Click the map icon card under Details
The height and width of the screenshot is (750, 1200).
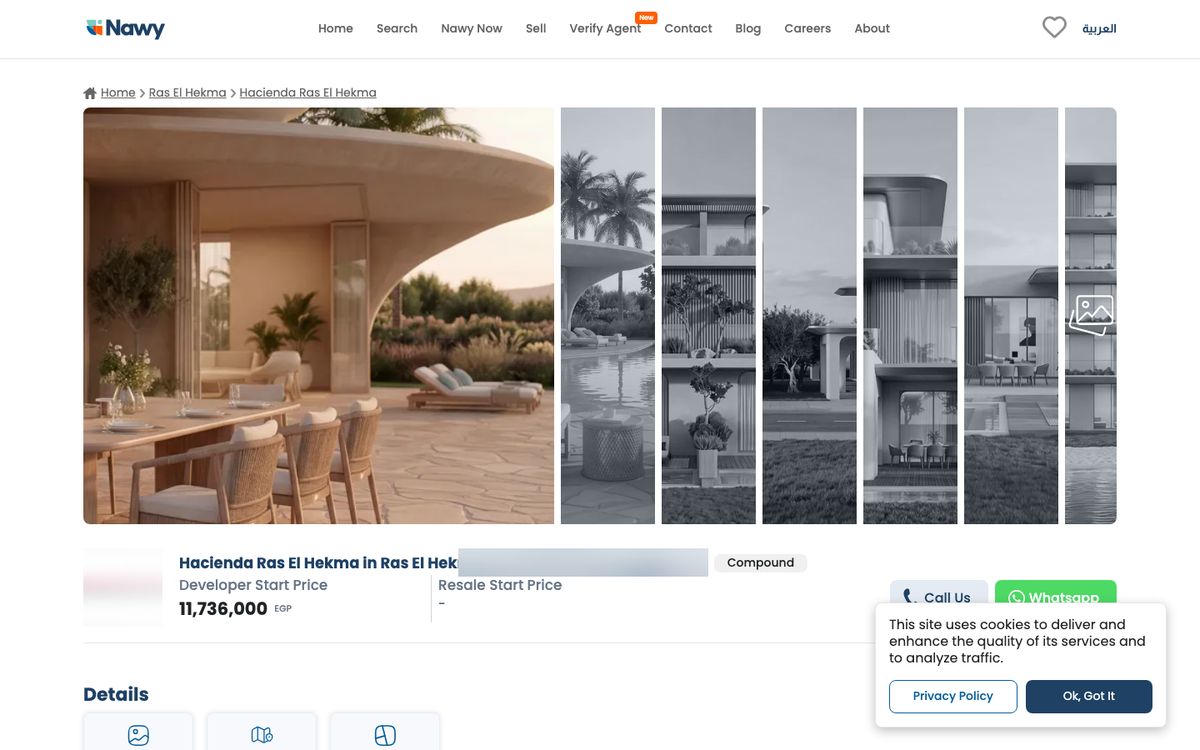tap(262, 732)
